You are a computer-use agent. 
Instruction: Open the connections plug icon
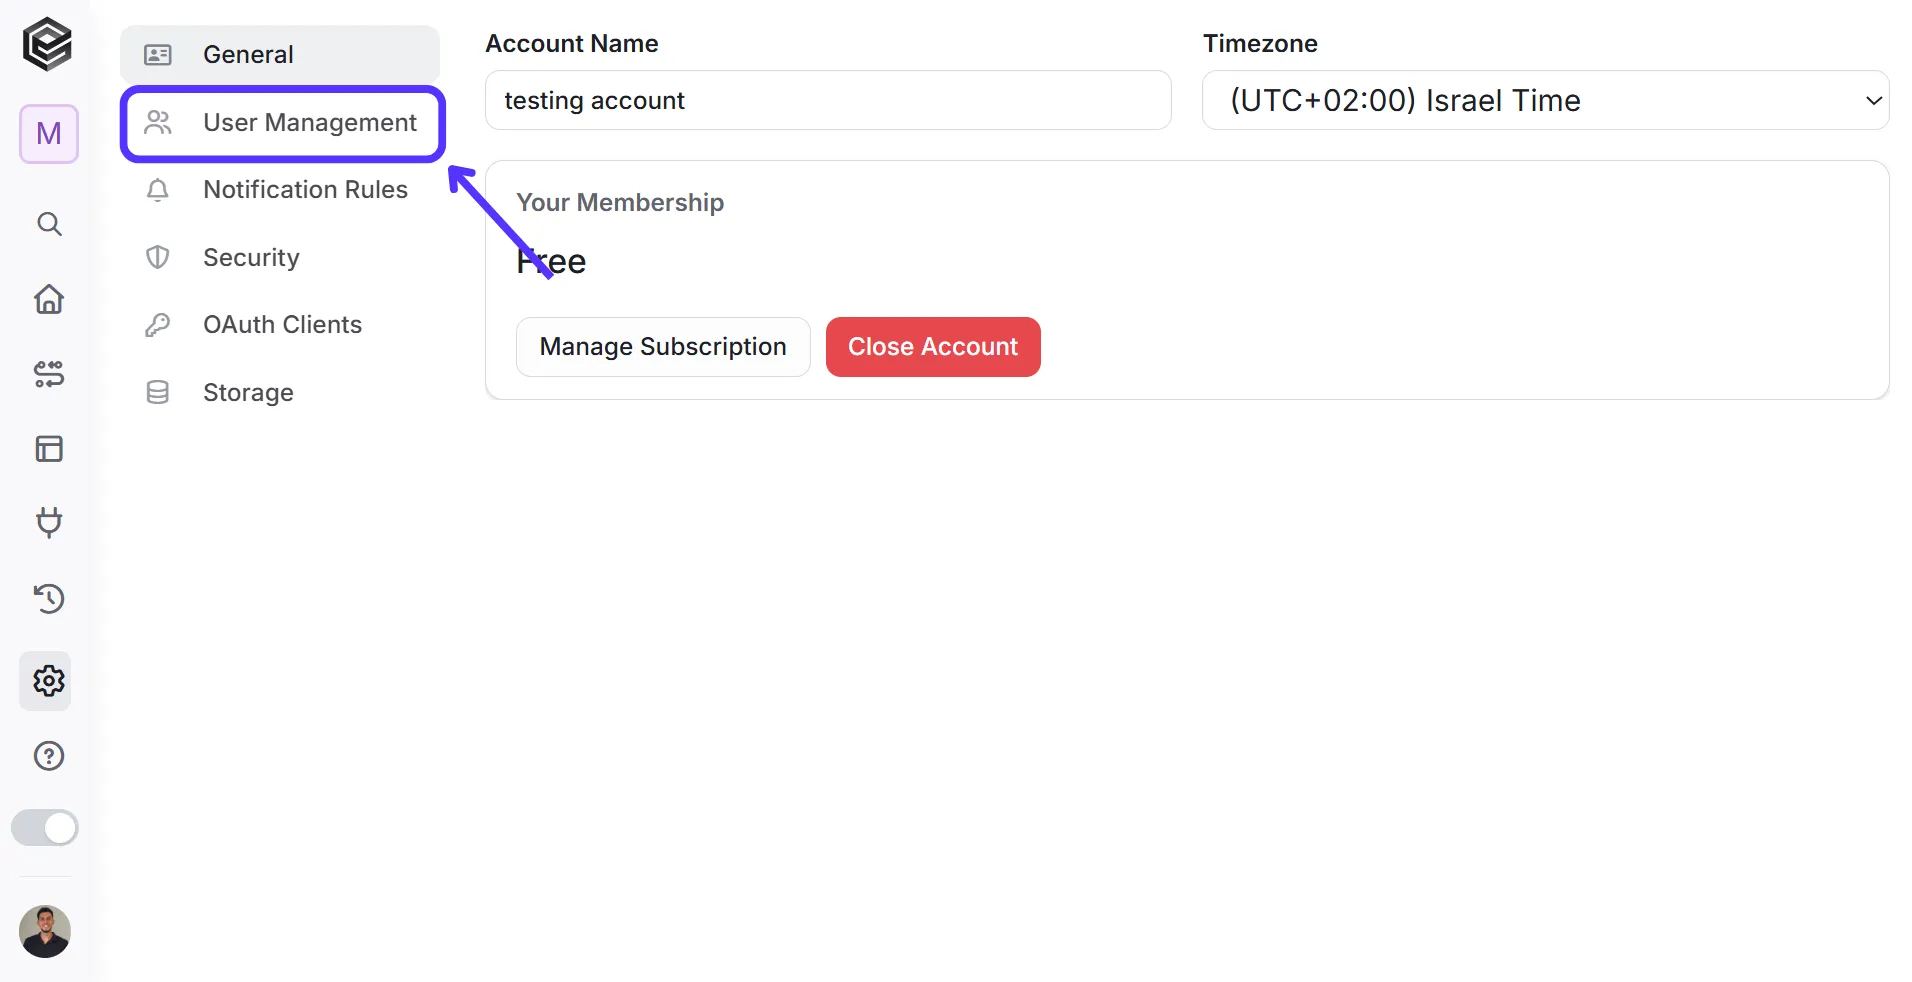49,523
